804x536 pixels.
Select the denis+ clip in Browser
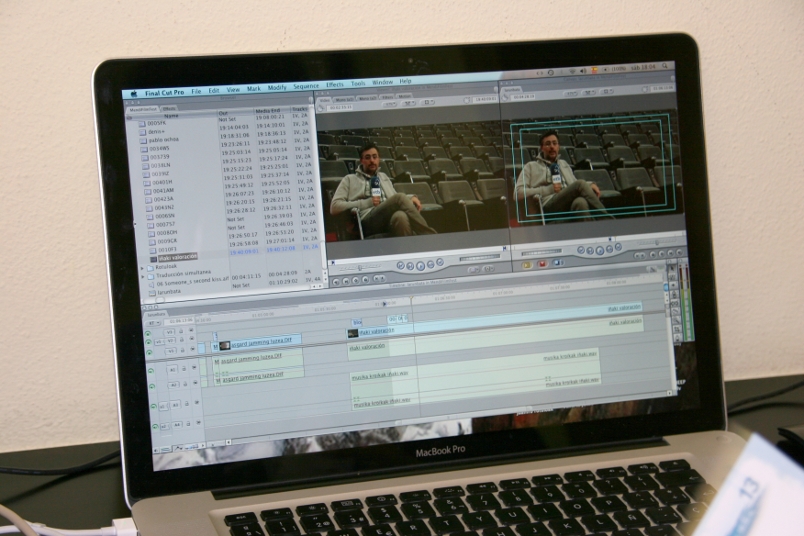click(x=153, y=131)
